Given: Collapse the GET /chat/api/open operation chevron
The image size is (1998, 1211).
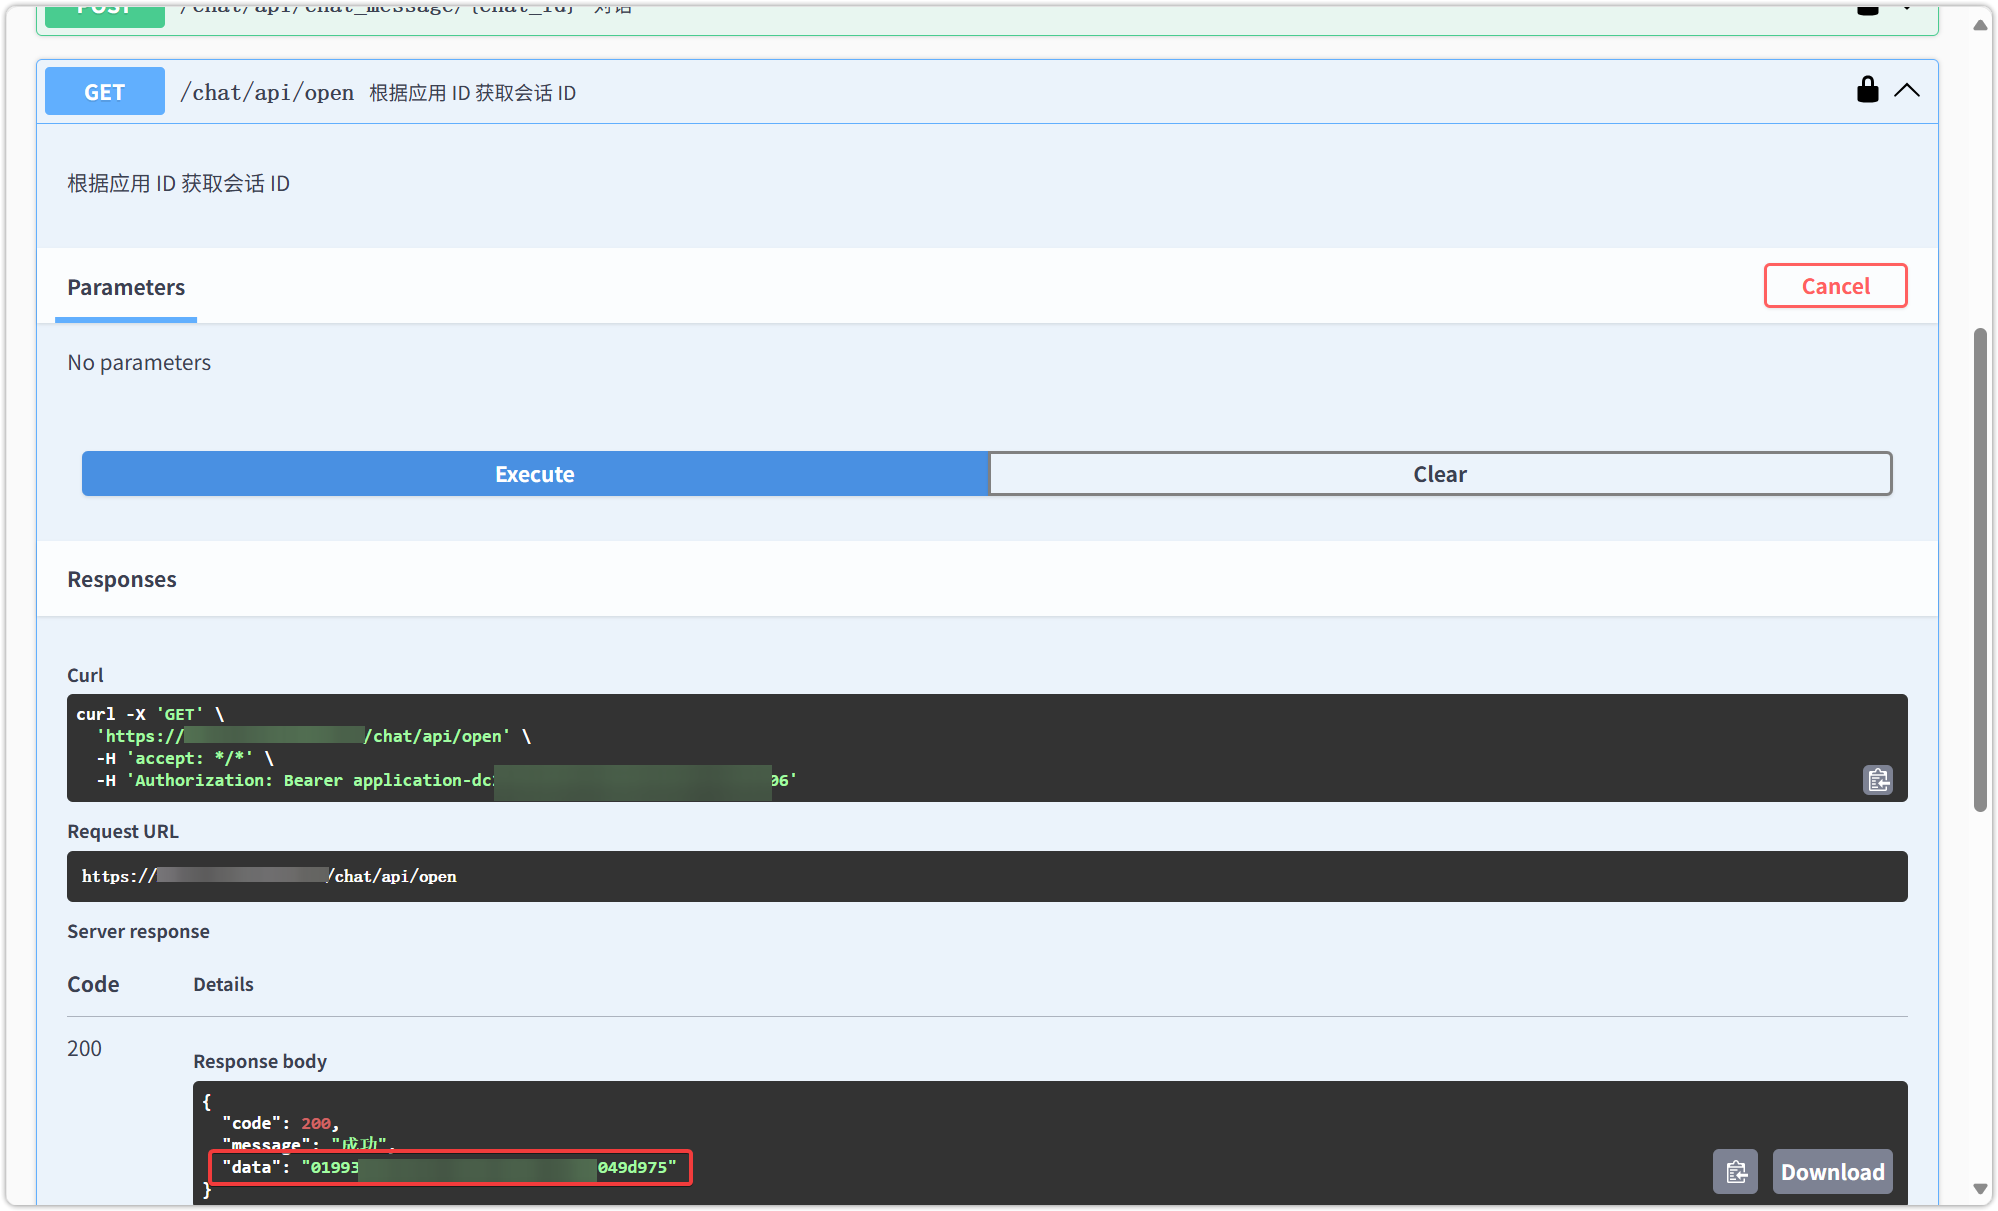Looking at the screenshot, I should point(1907,90).
